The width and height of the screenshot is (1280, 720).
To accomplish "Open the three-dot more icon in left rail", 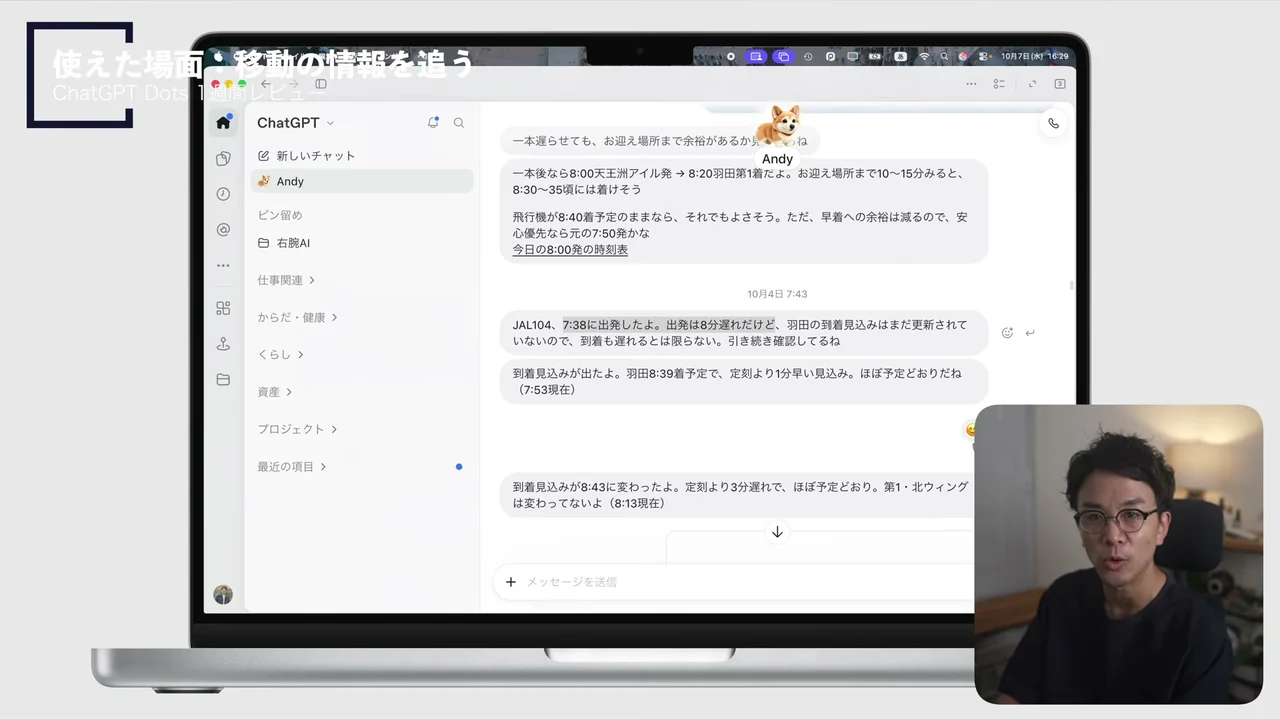I will pyautogui.click(x=223, y=266).
